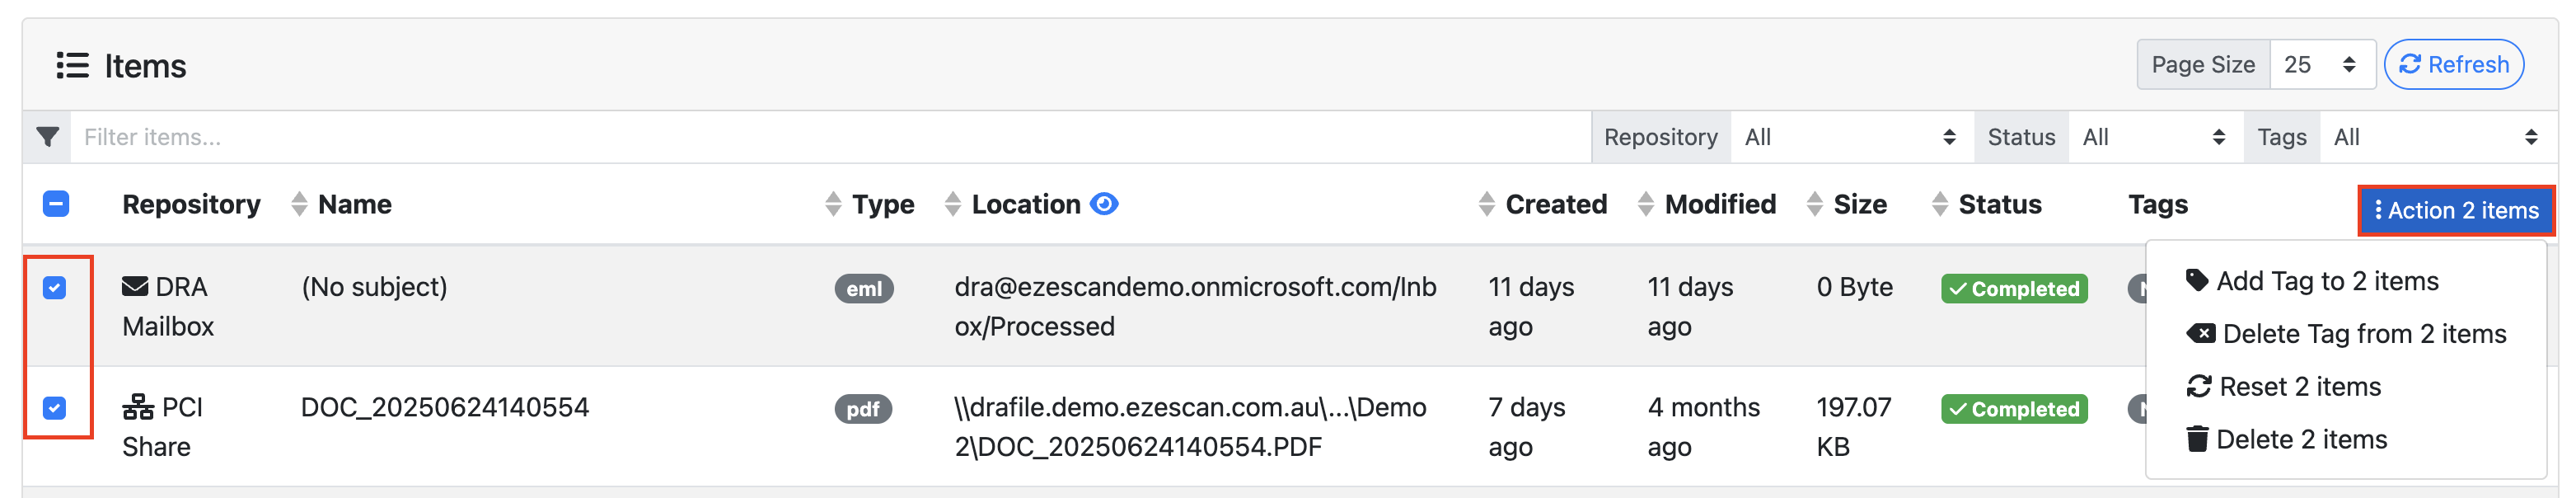
Task: Toggle the Location column visibility eye icon
Action: tap(1104, 204)
